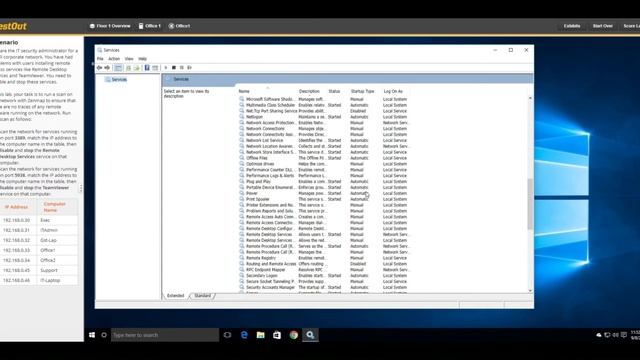Click the Stop Service square icon

tap(174, 68)
